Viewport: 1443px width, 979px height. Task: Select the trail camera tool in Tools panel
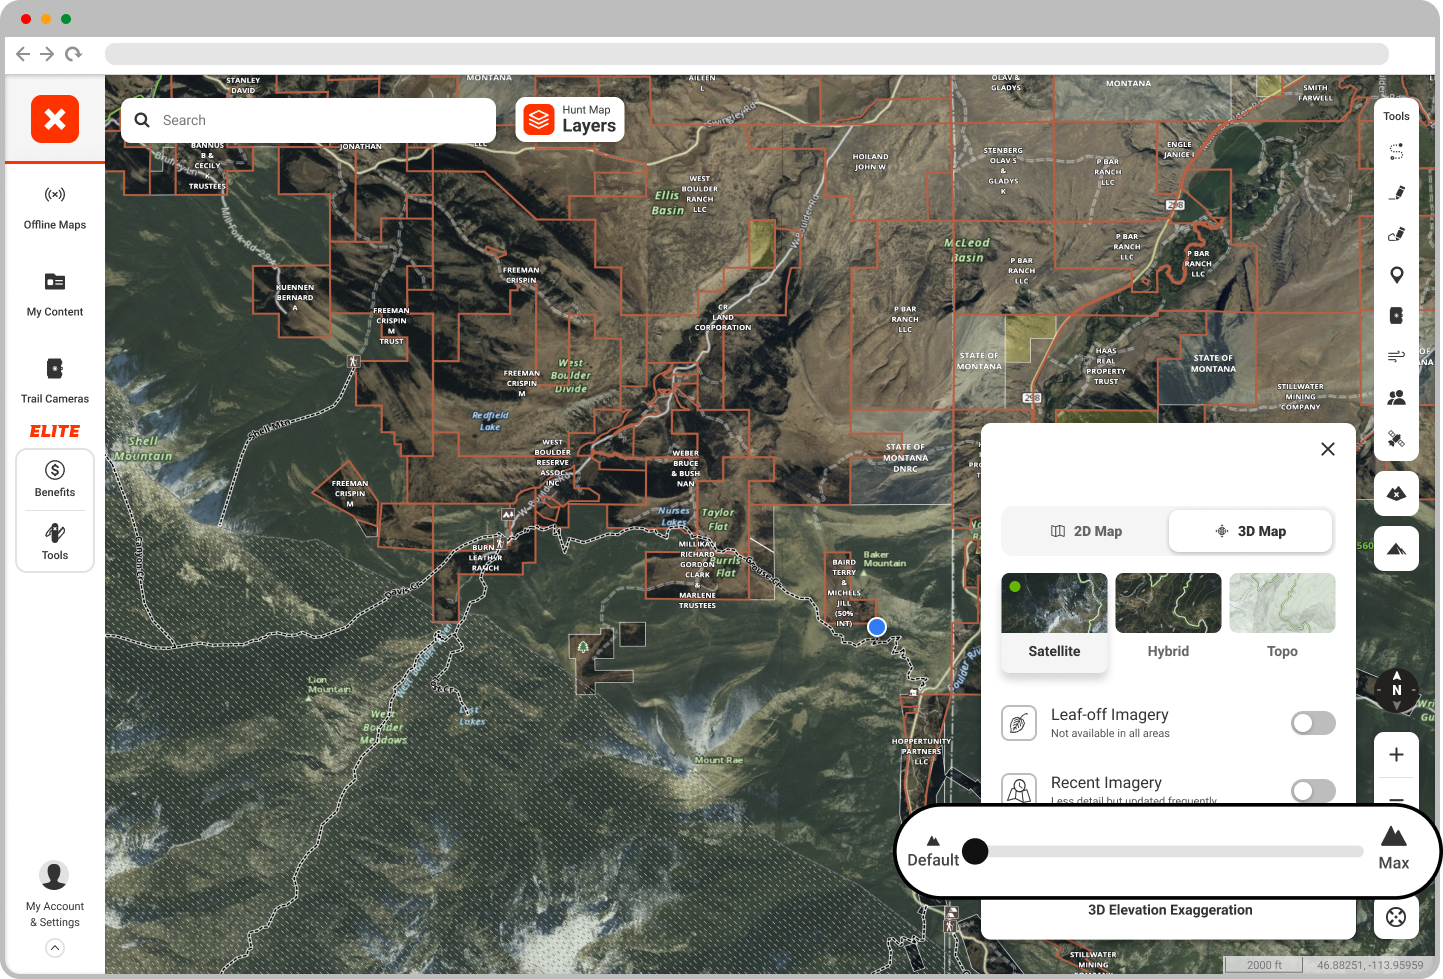tap(1397, 315)
